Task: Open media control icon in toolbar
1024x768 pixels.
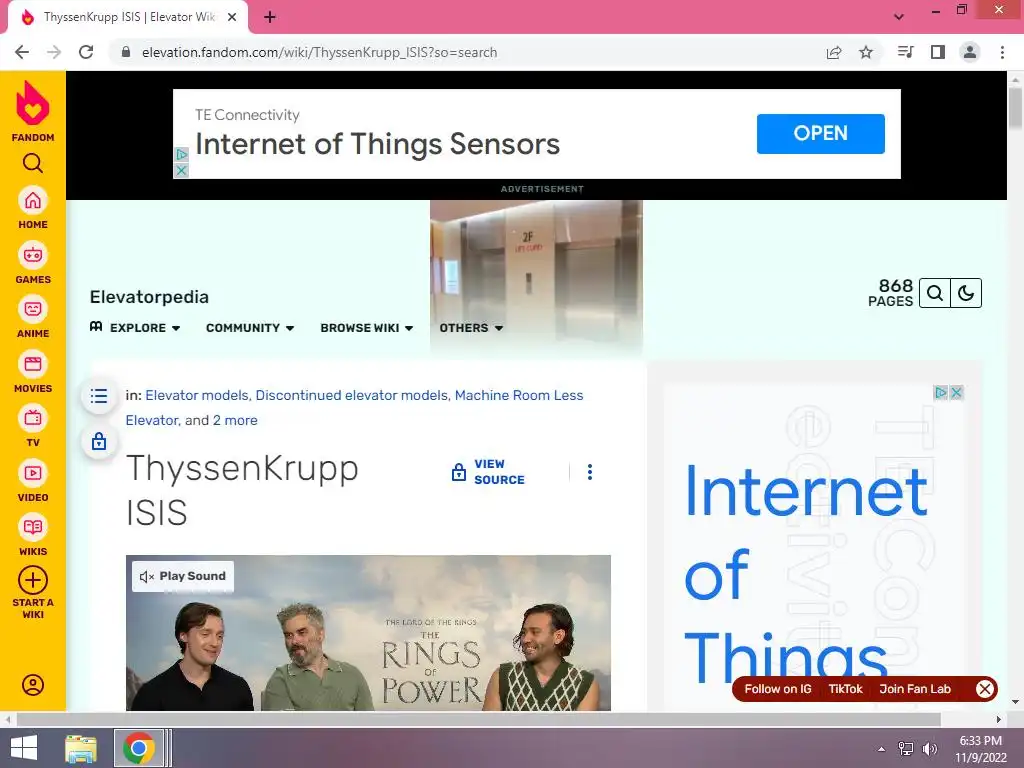Action: 905,52
